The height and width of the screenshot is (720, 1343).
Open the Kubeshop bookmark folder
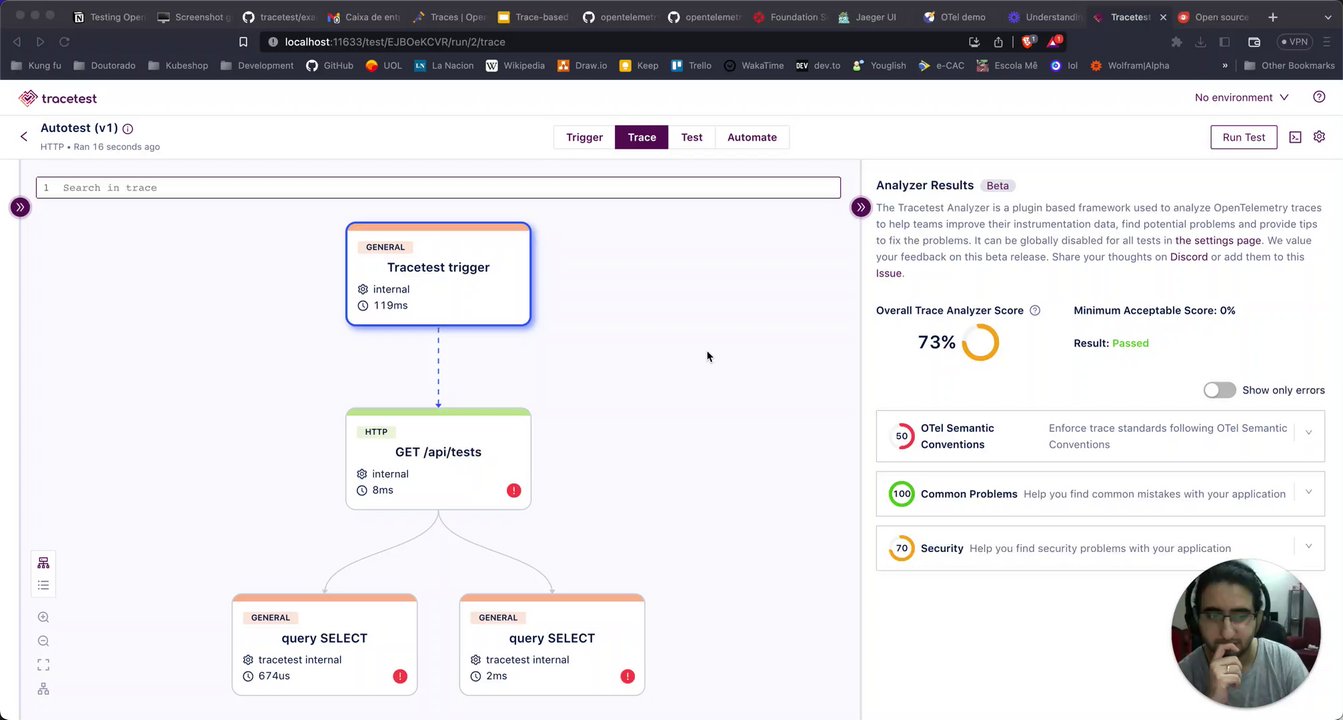179,66
